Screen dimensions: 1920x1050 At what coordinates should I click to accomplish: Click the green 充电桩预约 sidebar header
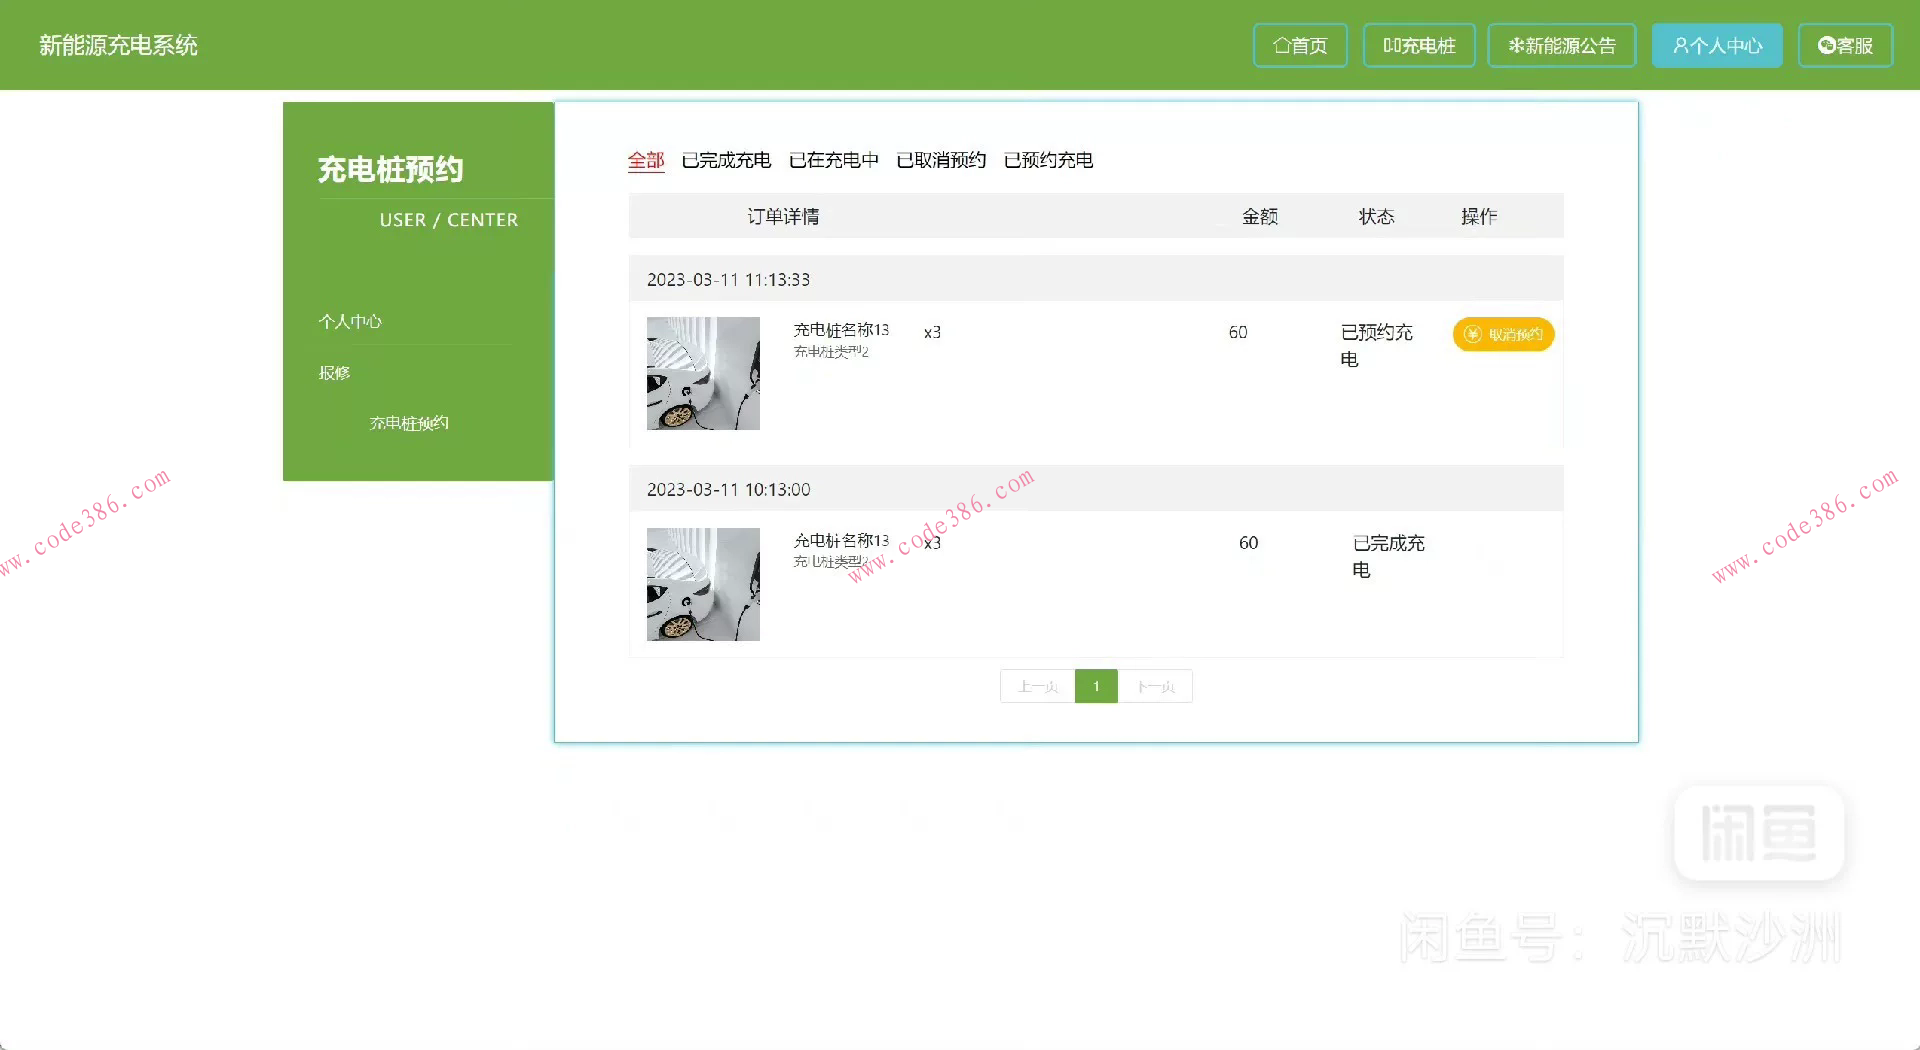coord(390,169)
